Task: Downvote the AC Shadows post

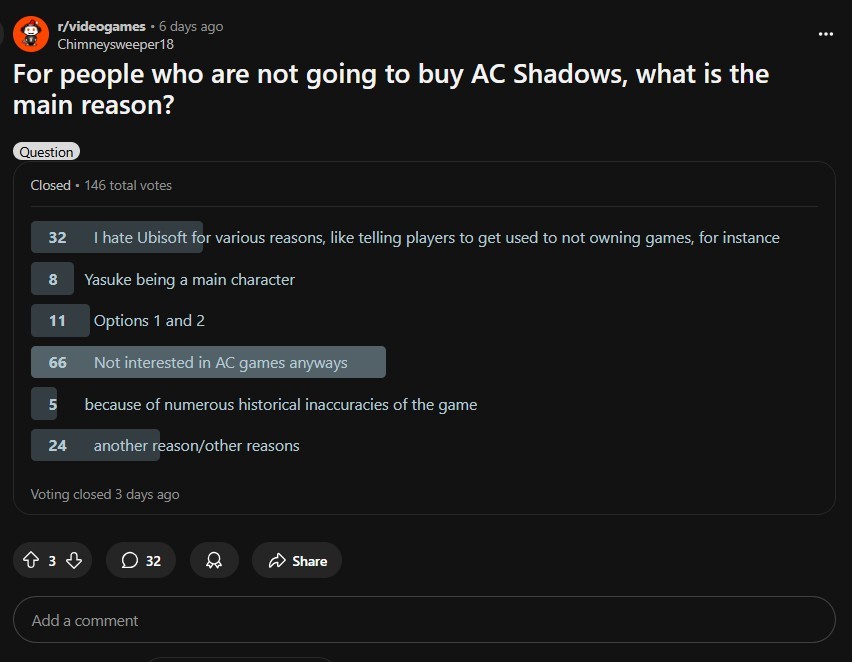Action: point(74,561)
